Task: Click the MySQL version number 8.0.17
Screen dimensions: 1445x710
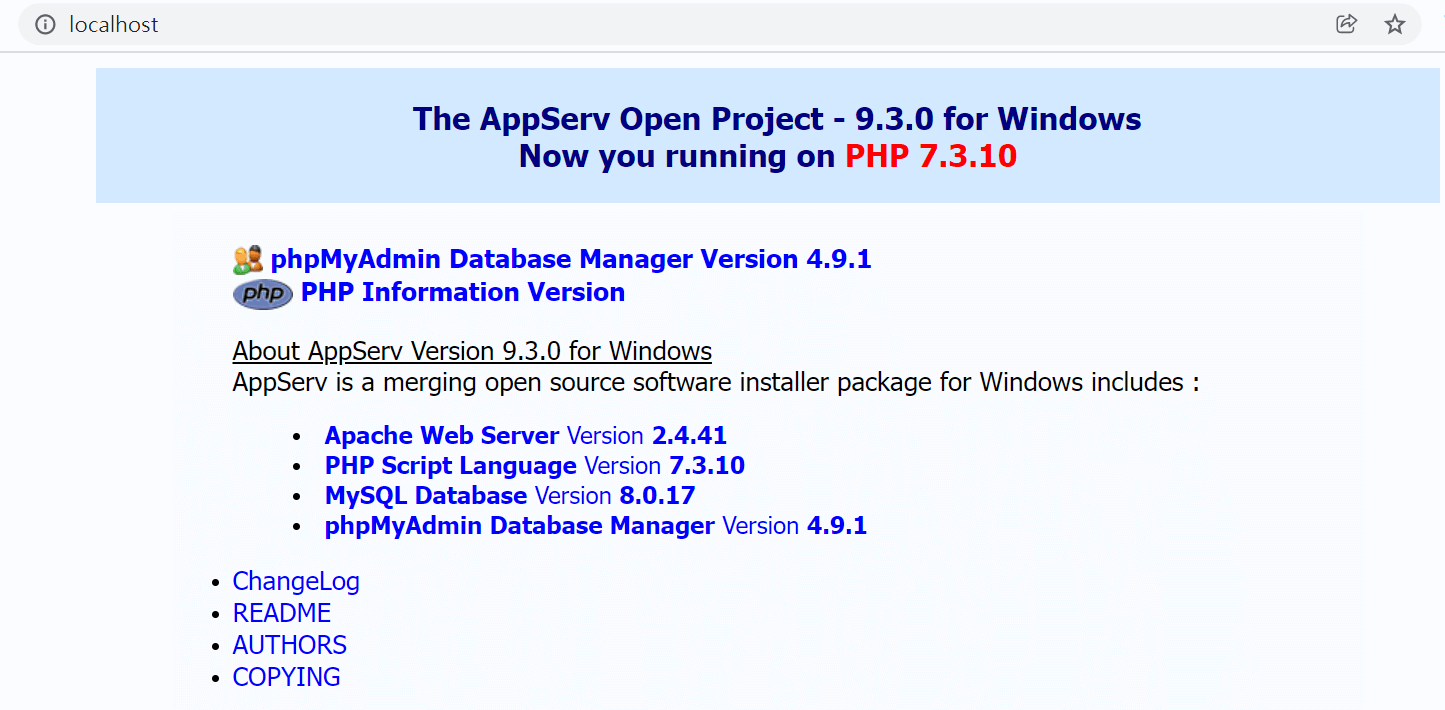Action: 657,496
